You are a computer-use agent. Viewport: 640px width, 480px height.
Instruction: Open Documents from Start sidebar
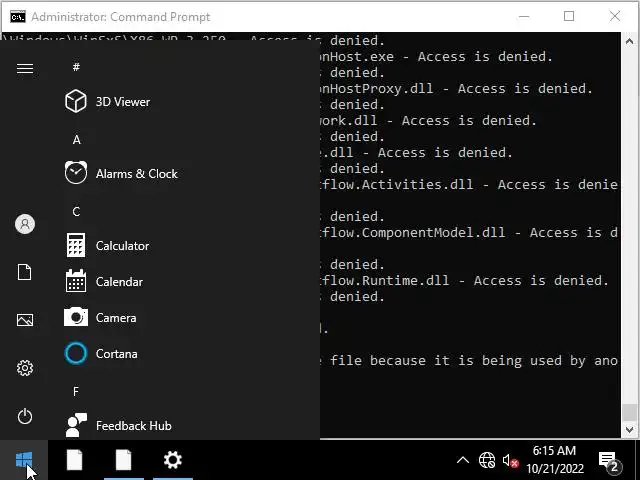(24, 272)
